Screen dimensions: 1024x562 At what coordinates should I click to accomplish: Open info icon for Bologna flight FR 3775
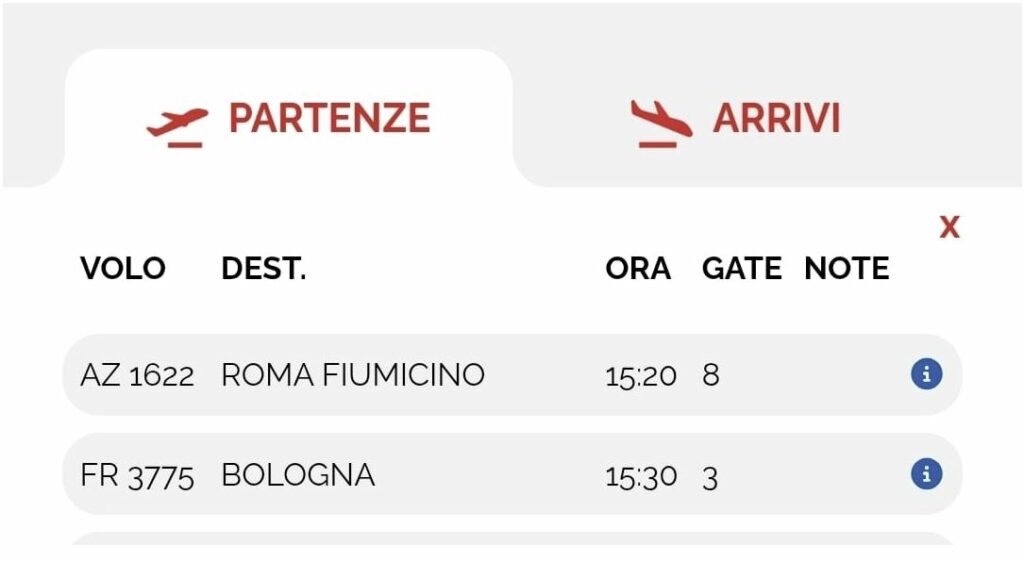[926, 473]
